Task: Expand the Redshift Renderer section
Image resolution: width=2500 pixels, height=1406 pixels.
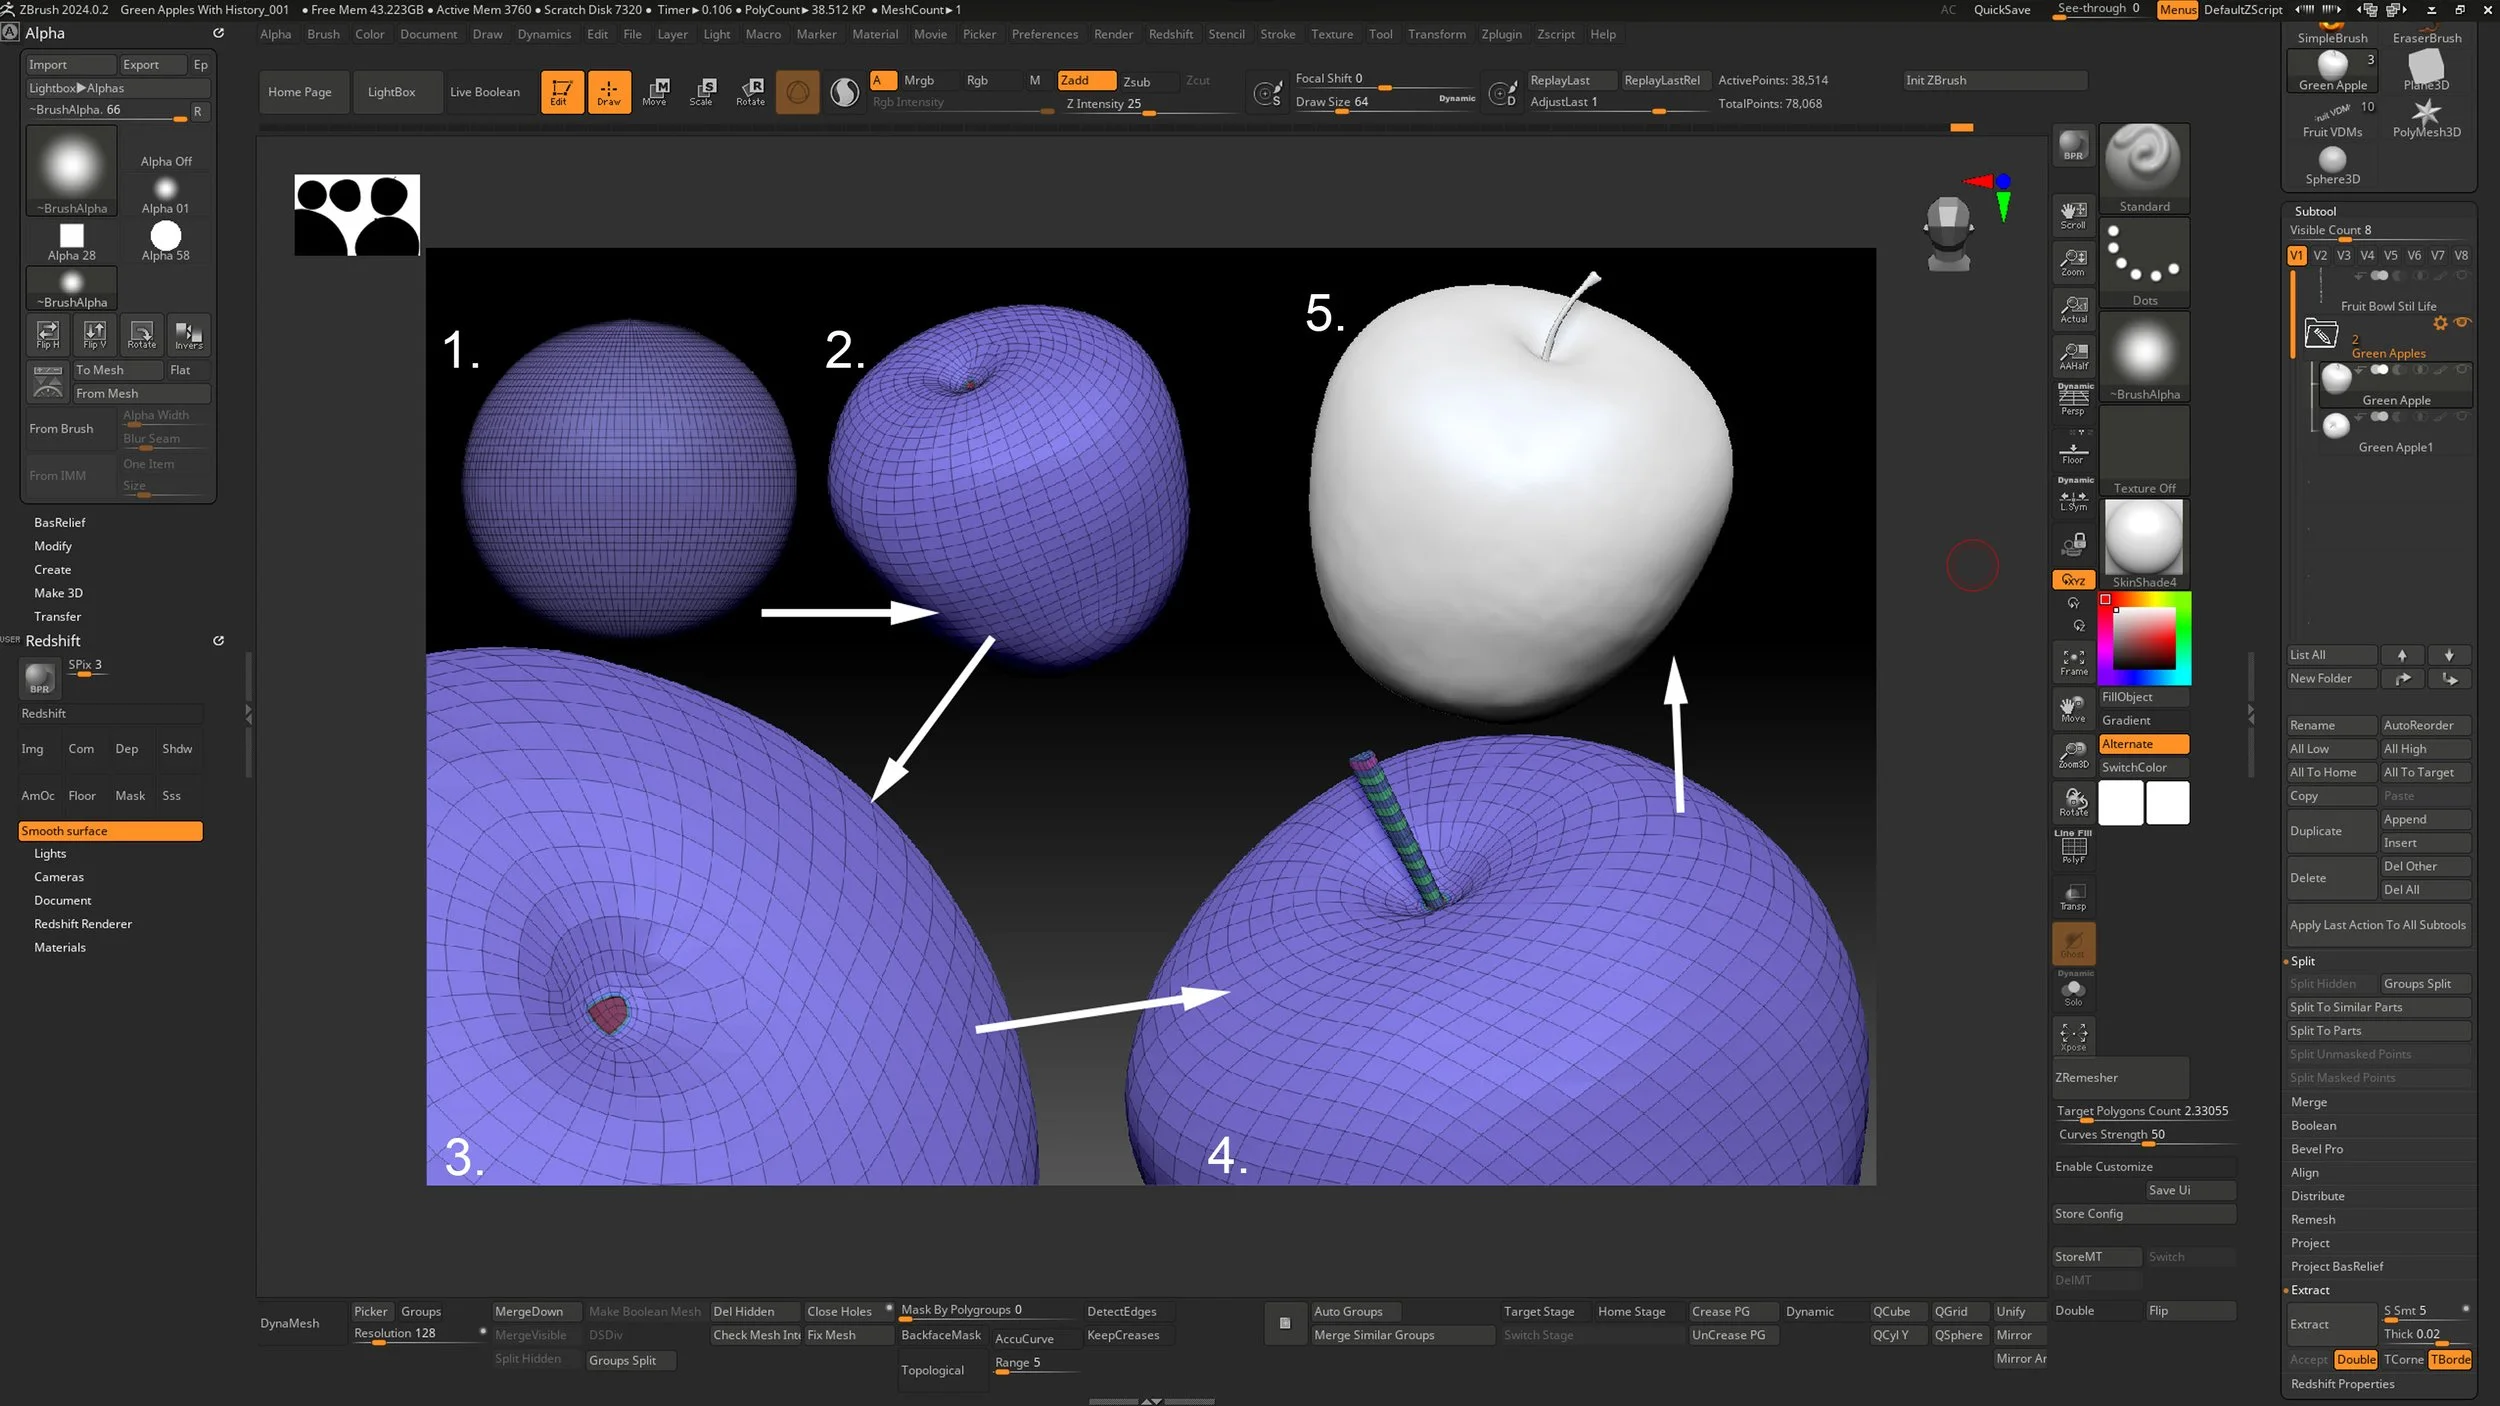Action: [83, 924]
